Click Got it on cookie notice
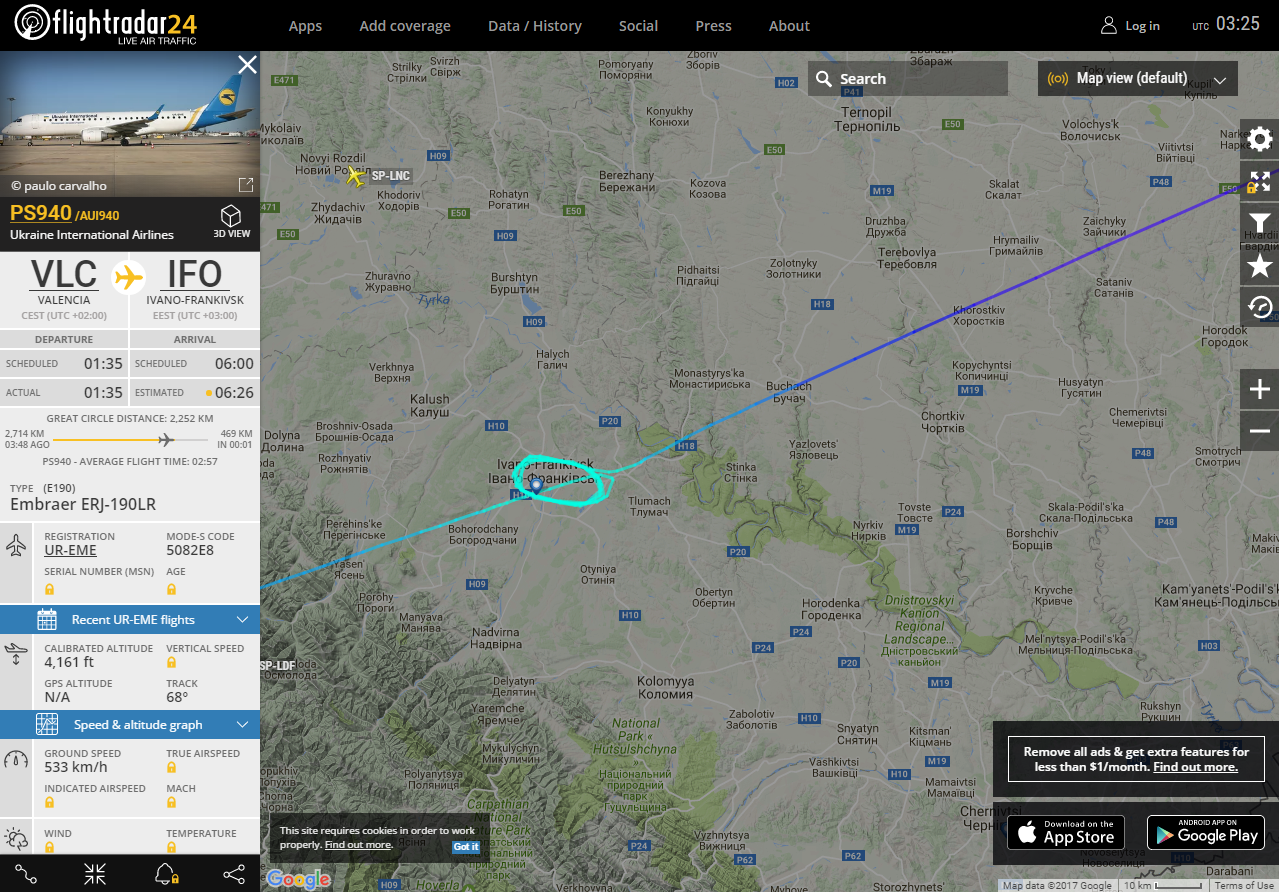Image resolution: width=1279 pixels, height=892 pixels. (466, 846)
